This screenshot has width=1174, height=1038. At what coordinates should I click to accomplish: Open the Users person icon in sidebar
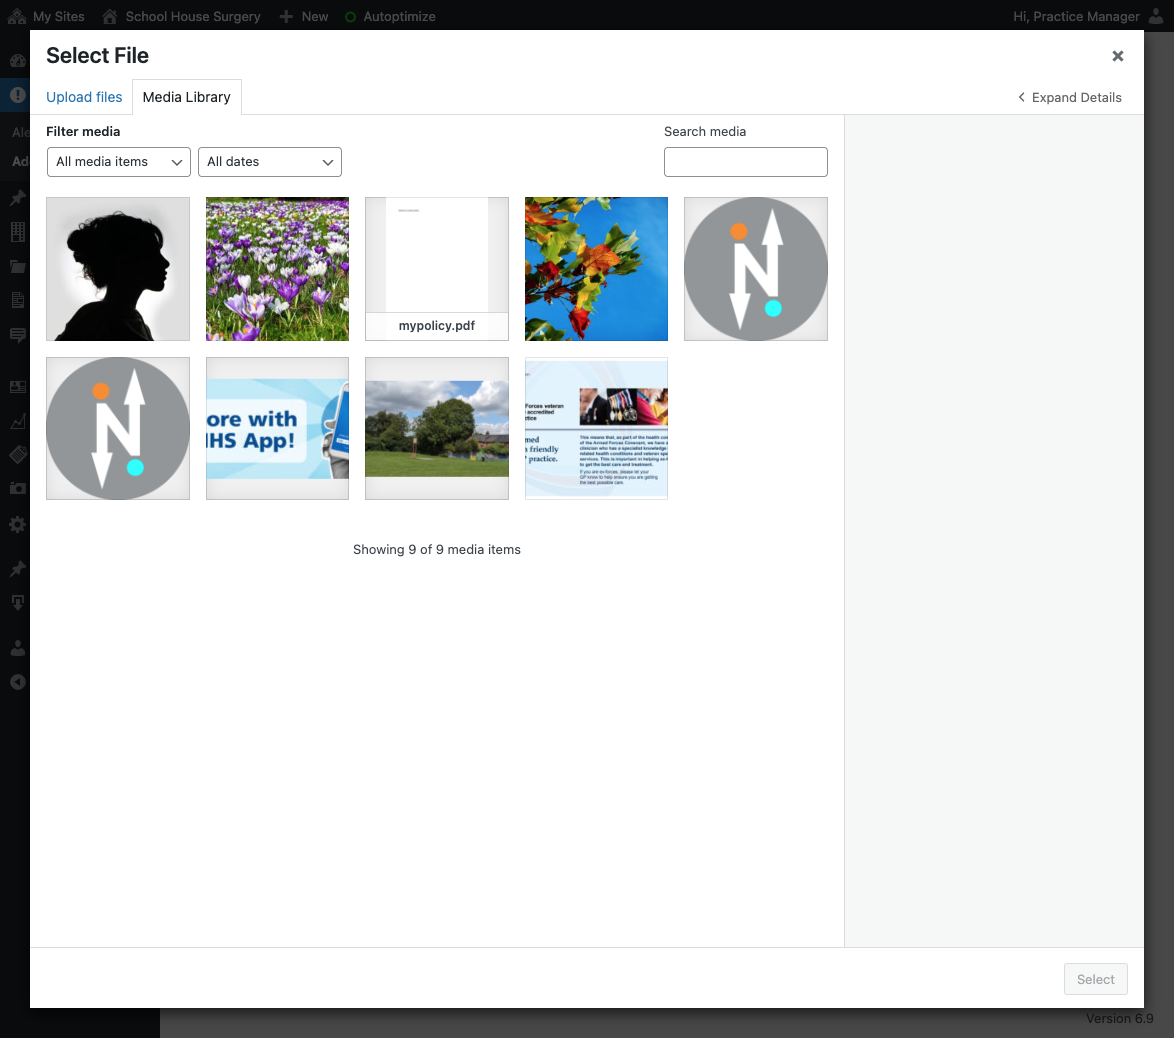[x=17, y=648]
